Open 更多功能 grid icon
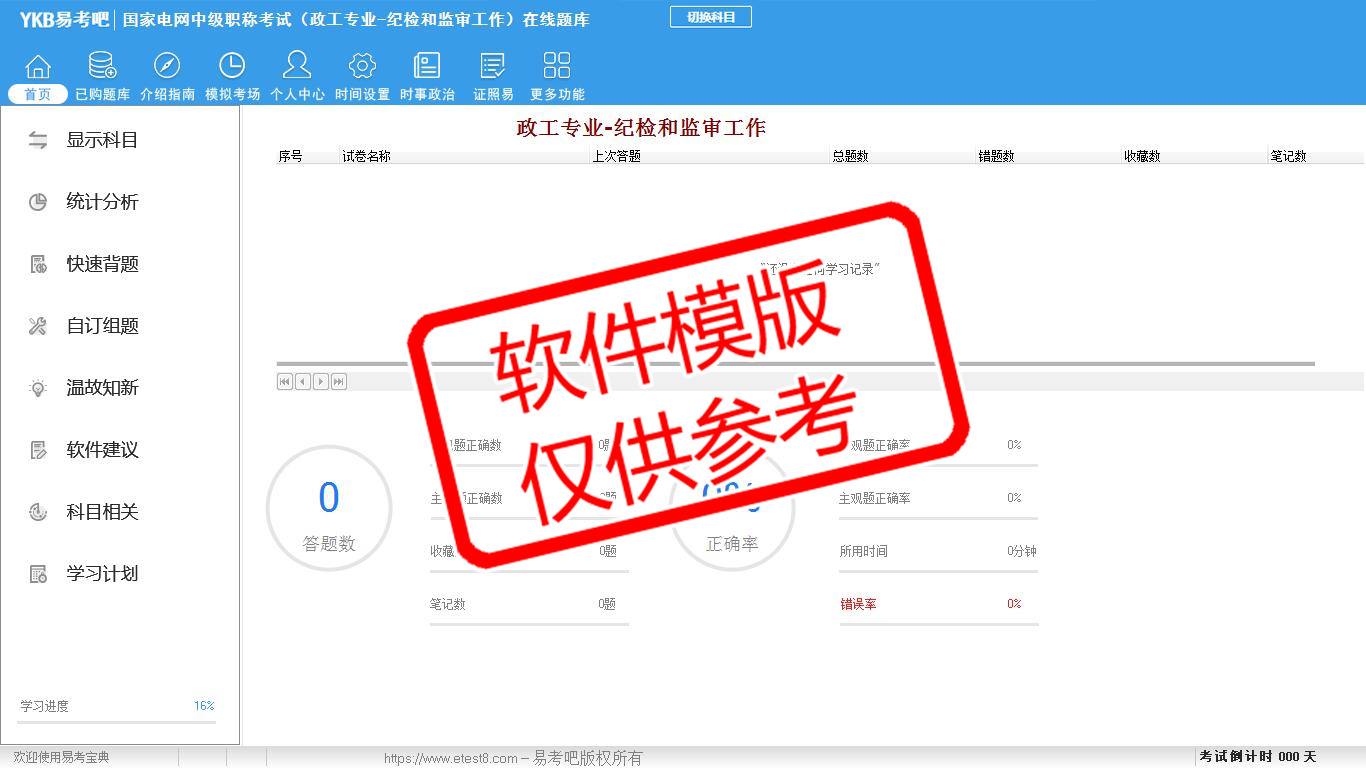The image size is (1366, 768). pos(557,67)
